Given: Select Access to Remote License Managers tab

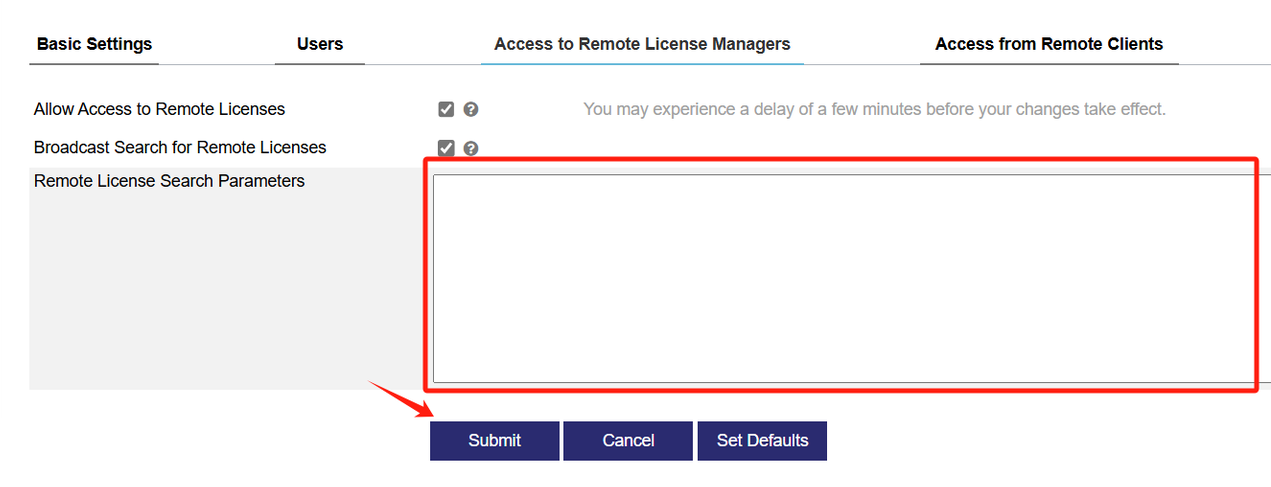Looking at the screenshot, I should tap(642, 44).
